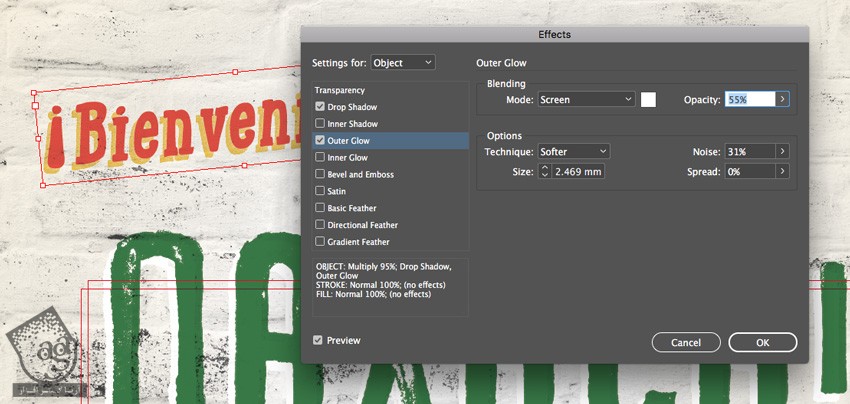Click the Size stepper arrows
The width and height of the screenshot is (850, 404).
coord(545,172)
